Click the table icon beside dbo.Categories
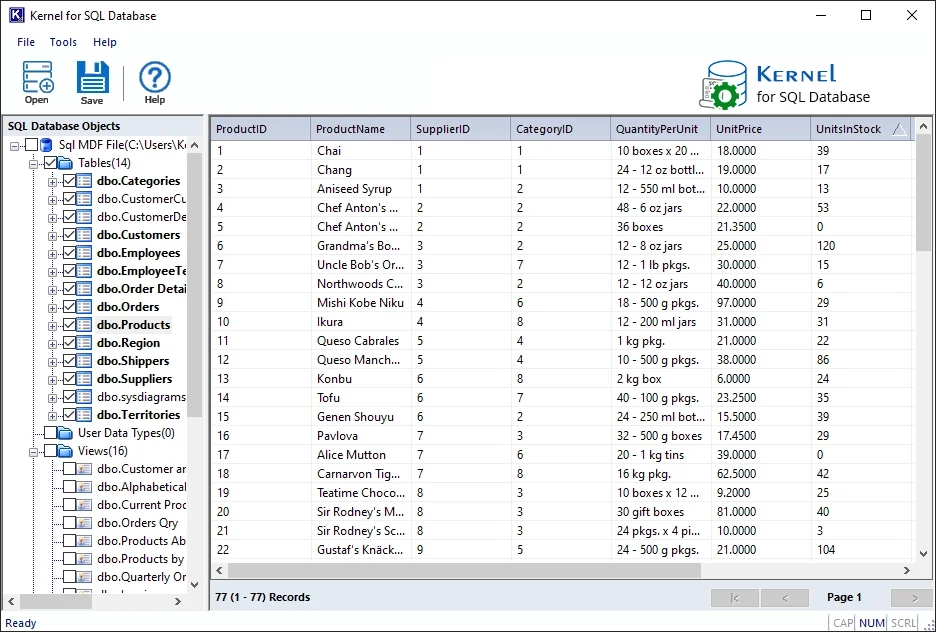 84,181
